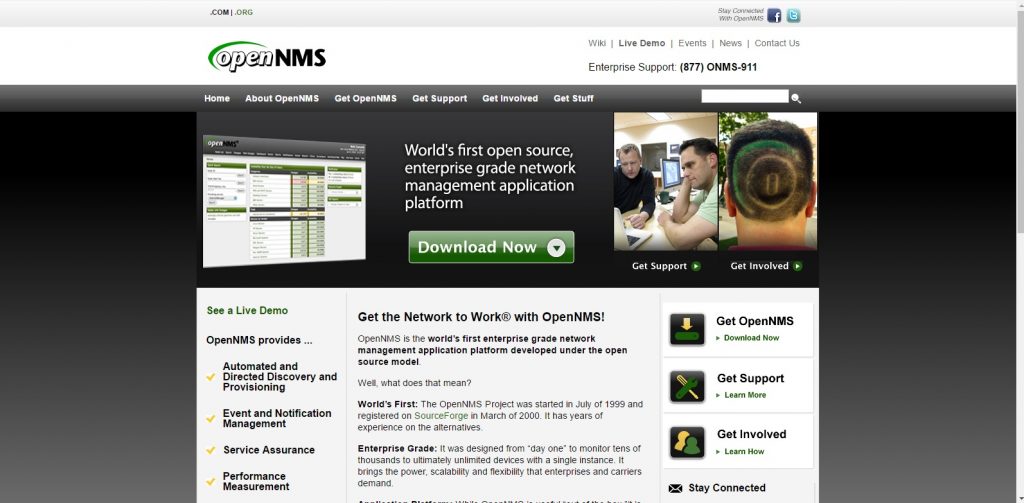The width and height of the screenshot is (1024, 503).
Task: Open the Get Involved navigation menu
Action: 510,99
